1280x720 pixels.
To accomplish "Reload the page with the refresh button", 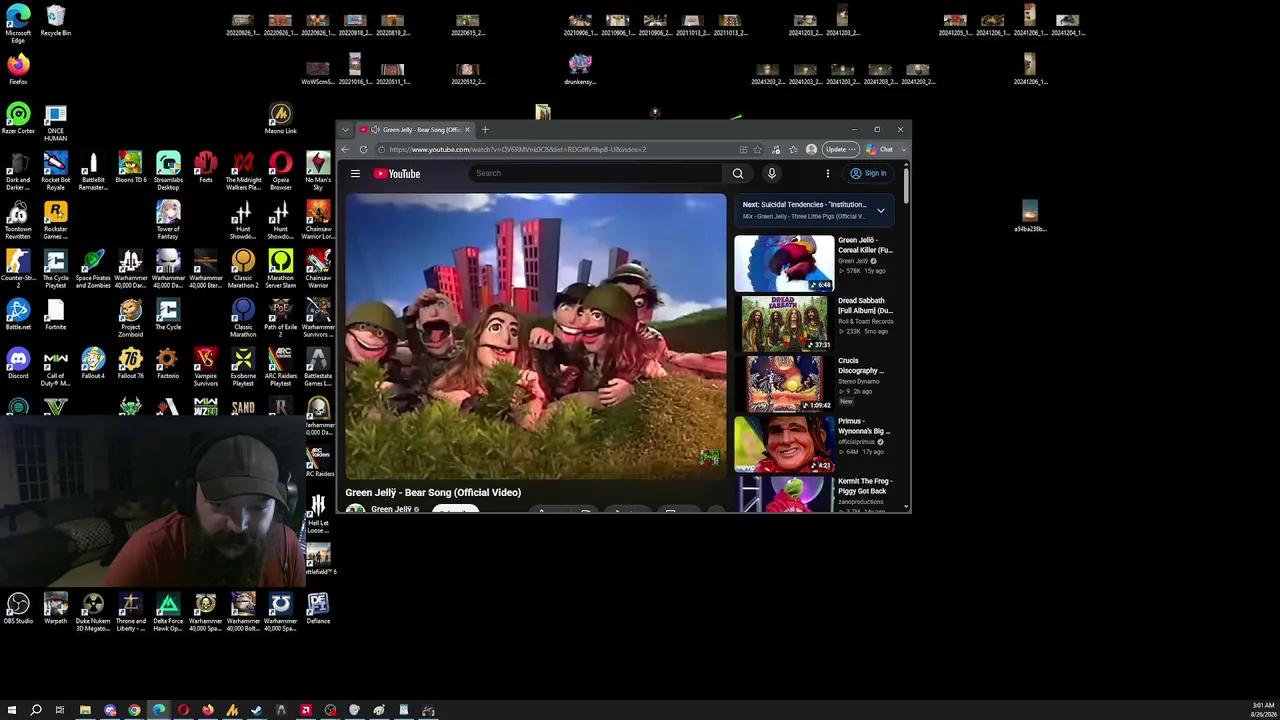I will tap(363, 150).
